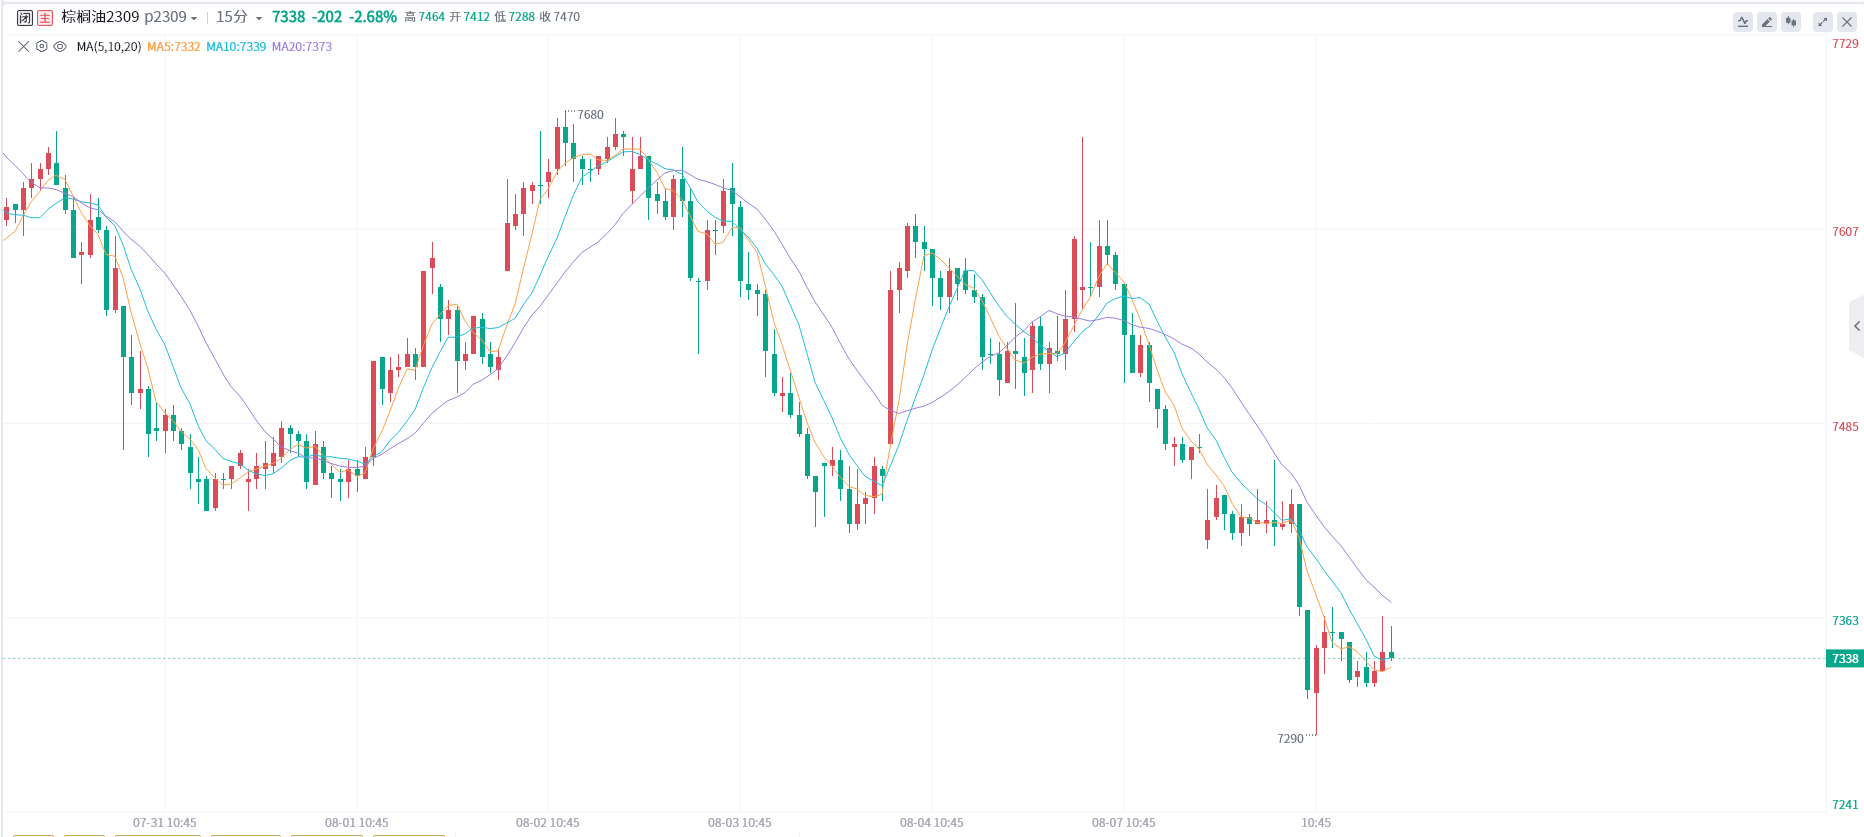
Task: Click the 08-02 10:45 time axis label
Action: tap(547, 823)
